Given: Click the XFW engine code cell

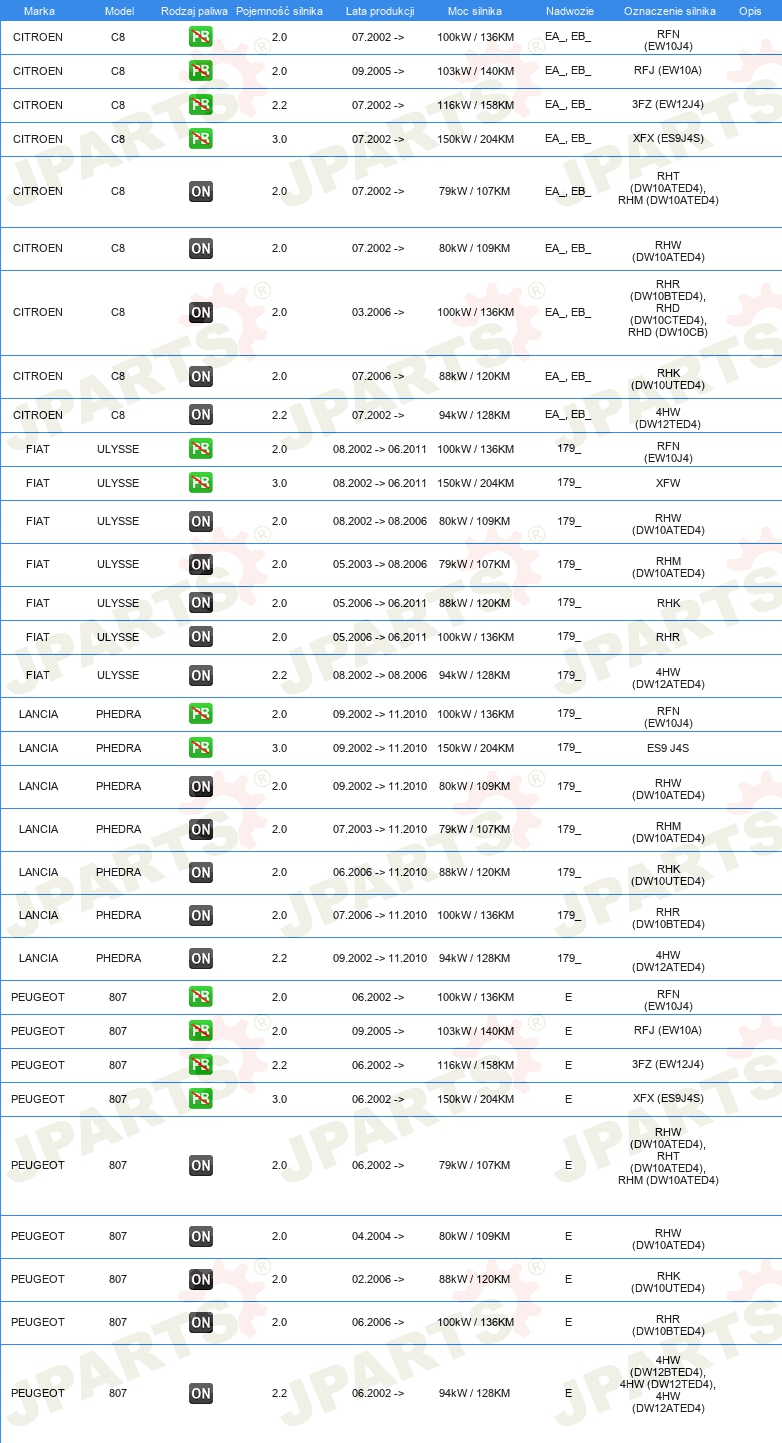Looking at the screenshot, I should click(668, 484).
